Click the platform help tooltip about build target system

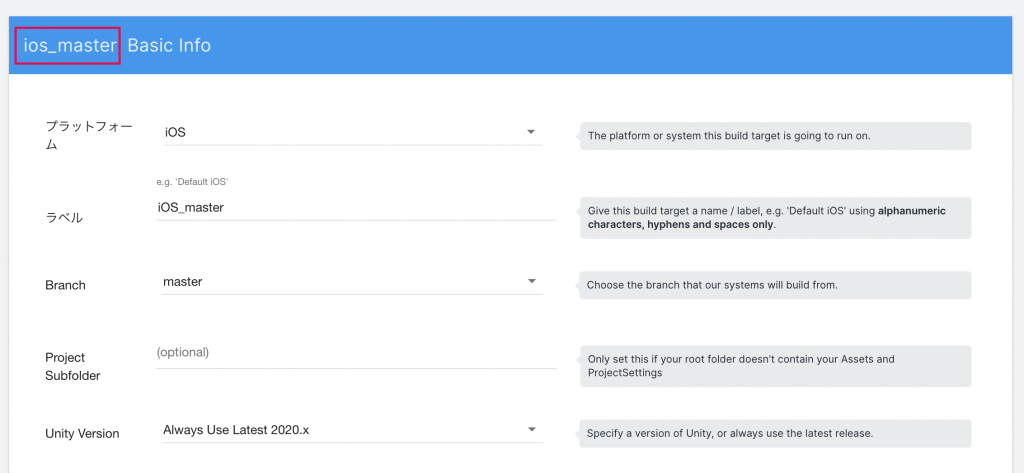[x=775, y=136]
